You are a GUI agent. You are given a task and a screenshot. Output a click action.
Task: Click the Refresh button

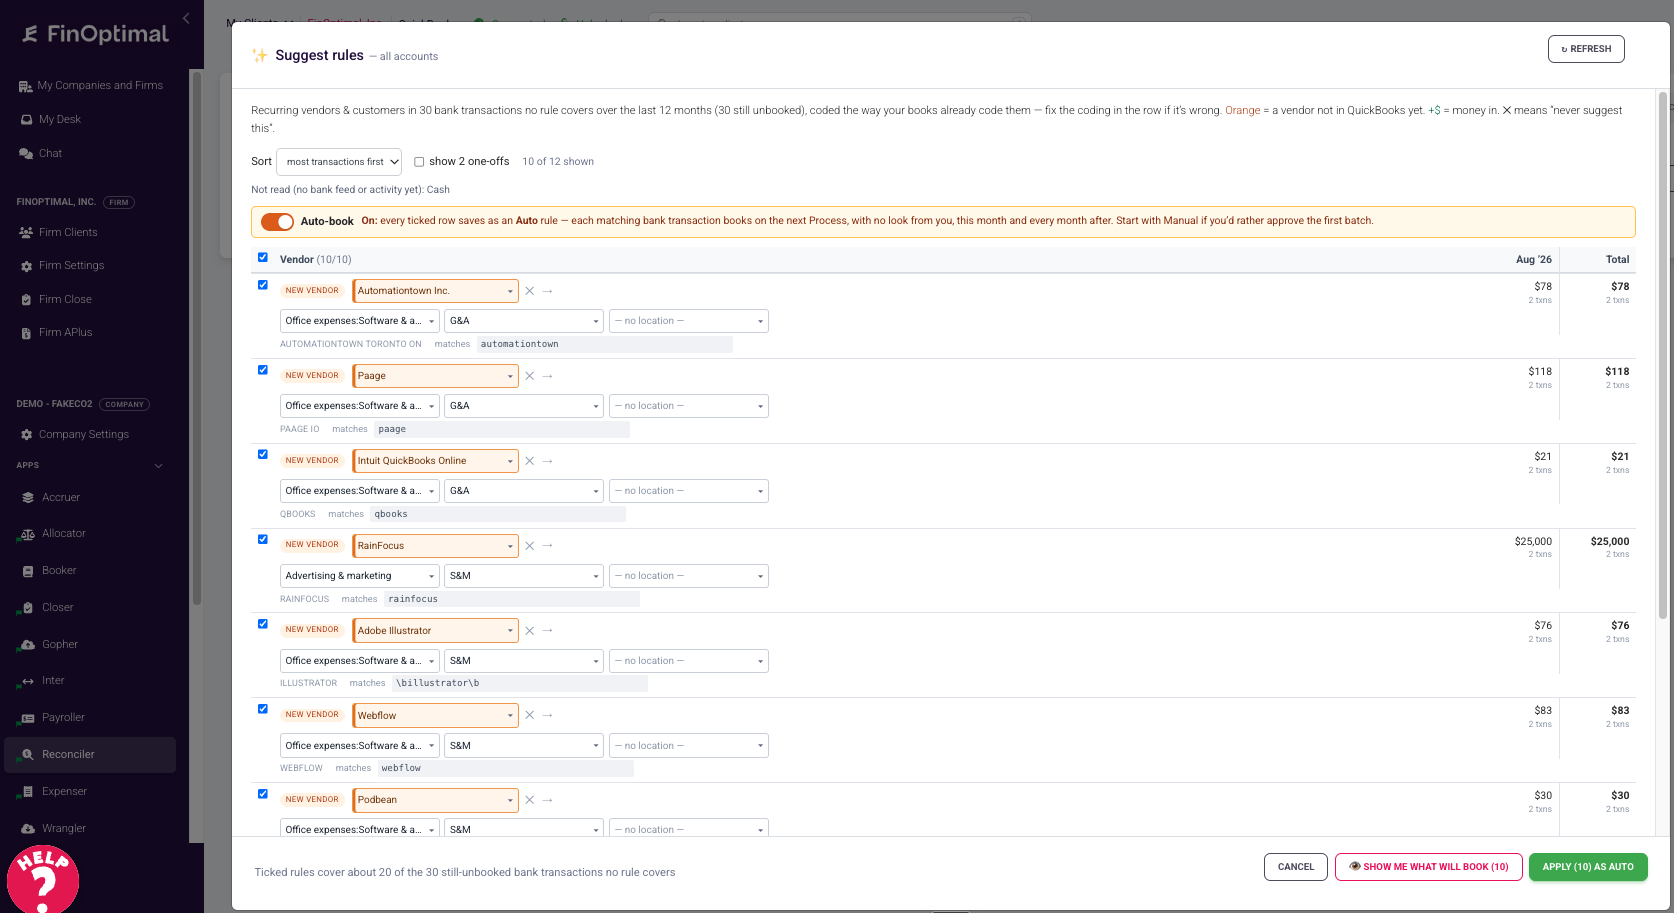point(1586,49)
